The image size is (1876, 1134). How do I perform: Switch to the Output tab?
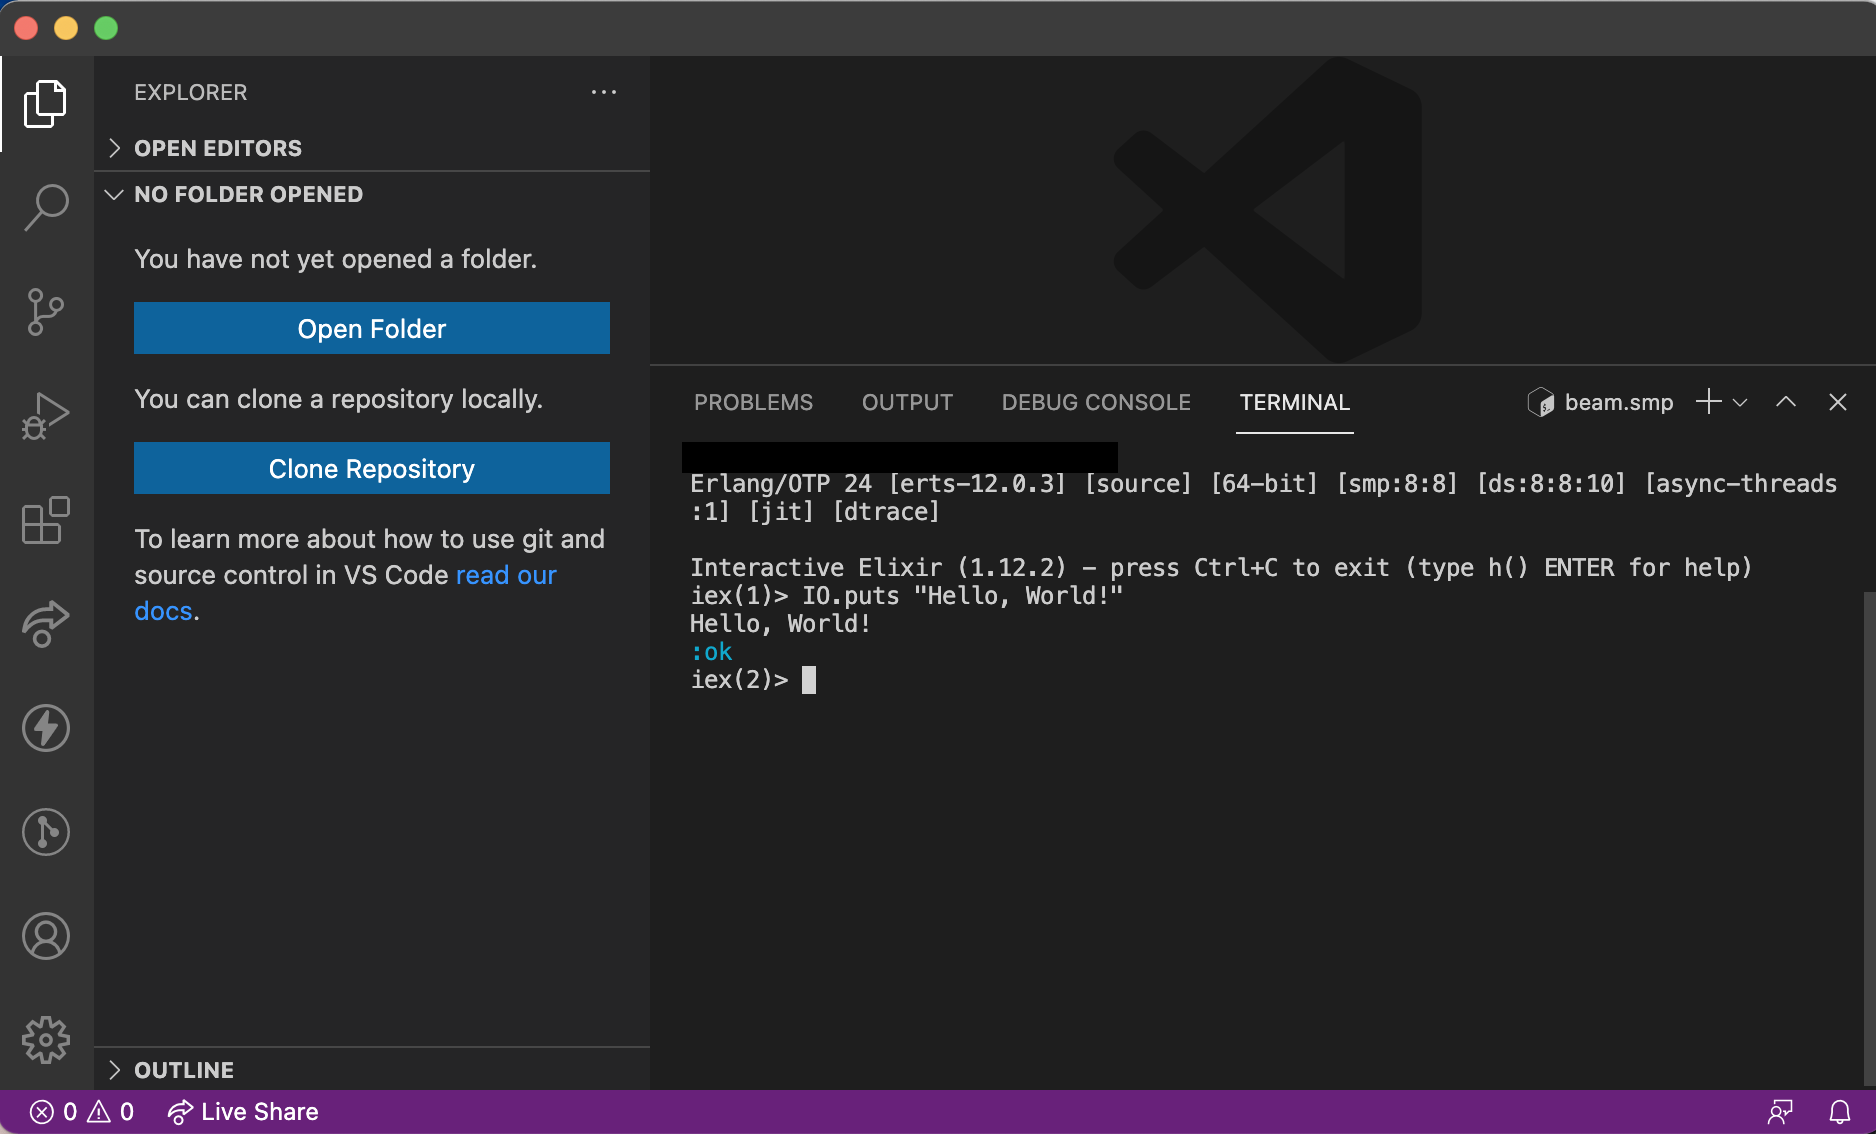click(x=908, y=402)
